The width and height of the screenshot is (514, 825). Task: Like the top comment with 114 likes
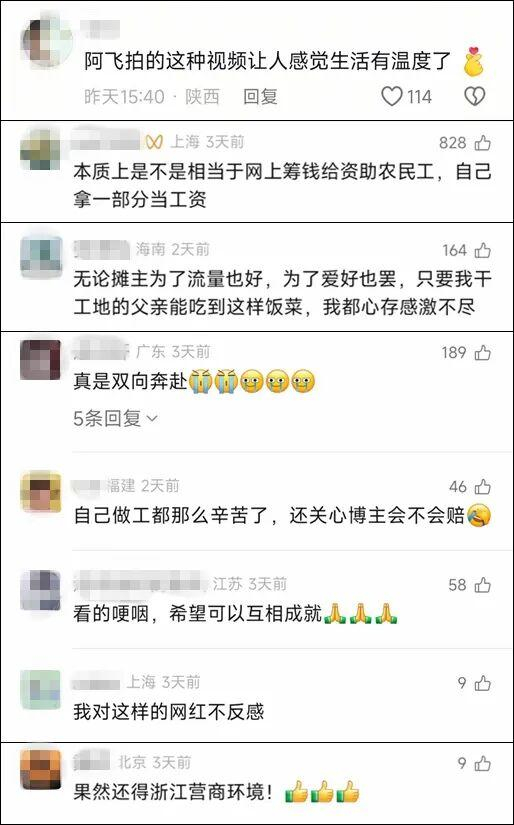coord(391,96)
